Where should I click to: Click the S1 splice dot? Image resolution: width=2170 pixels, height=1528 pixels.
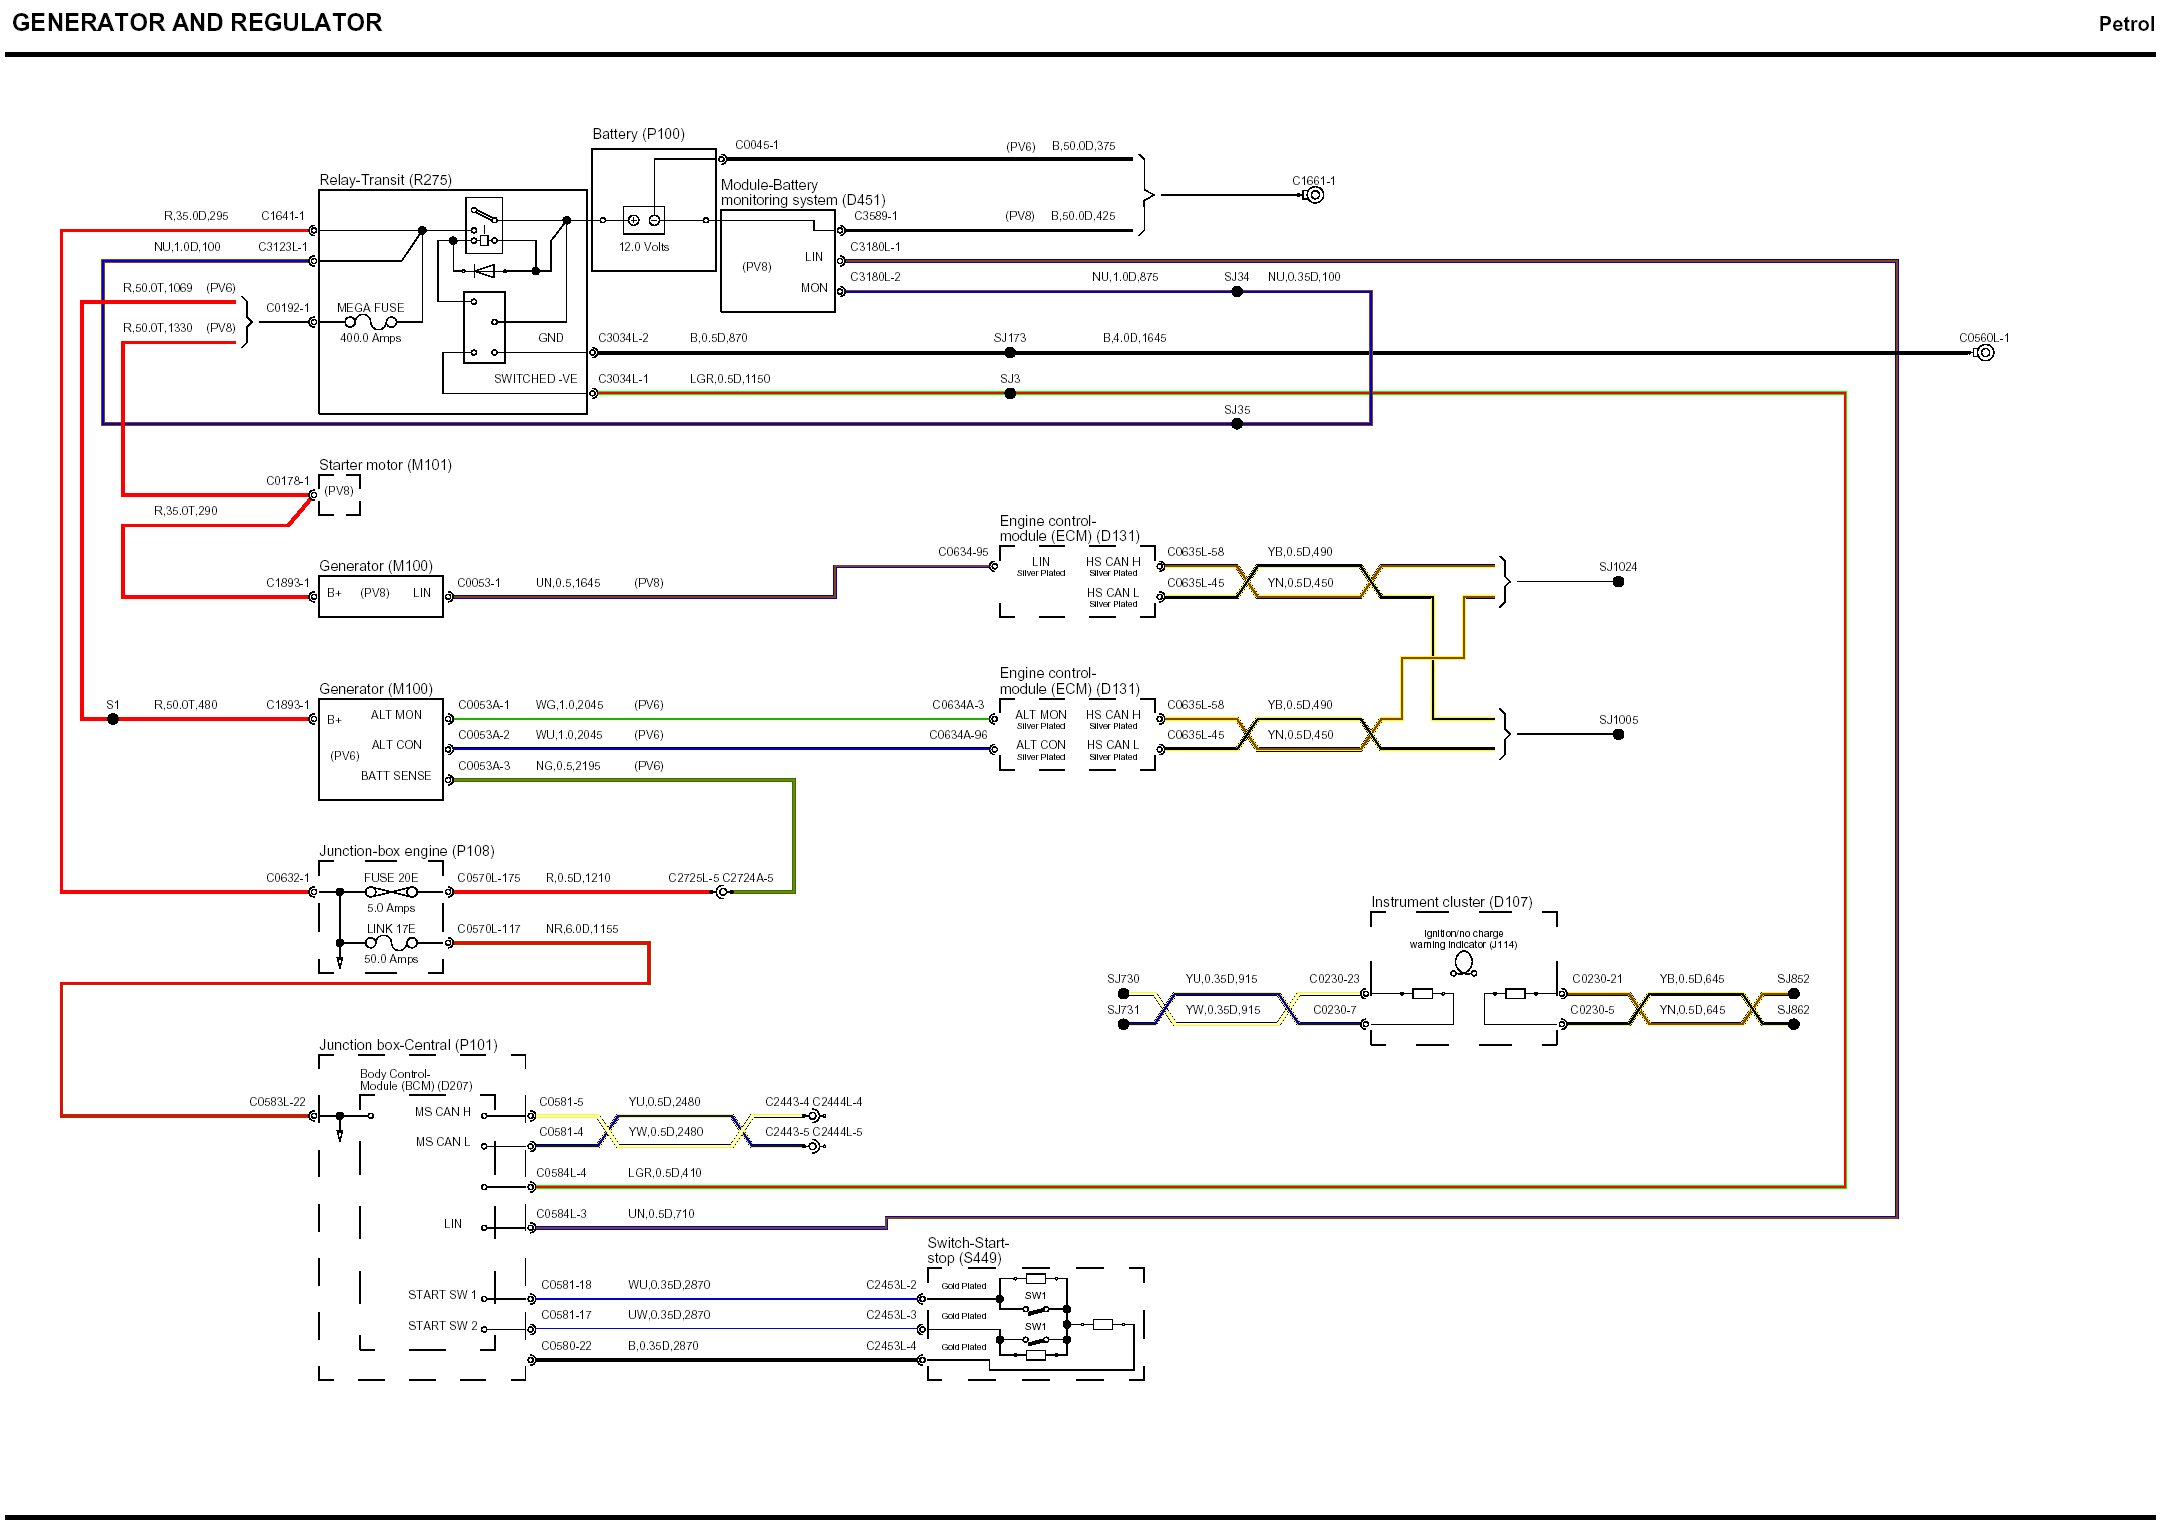click(113, 719)
